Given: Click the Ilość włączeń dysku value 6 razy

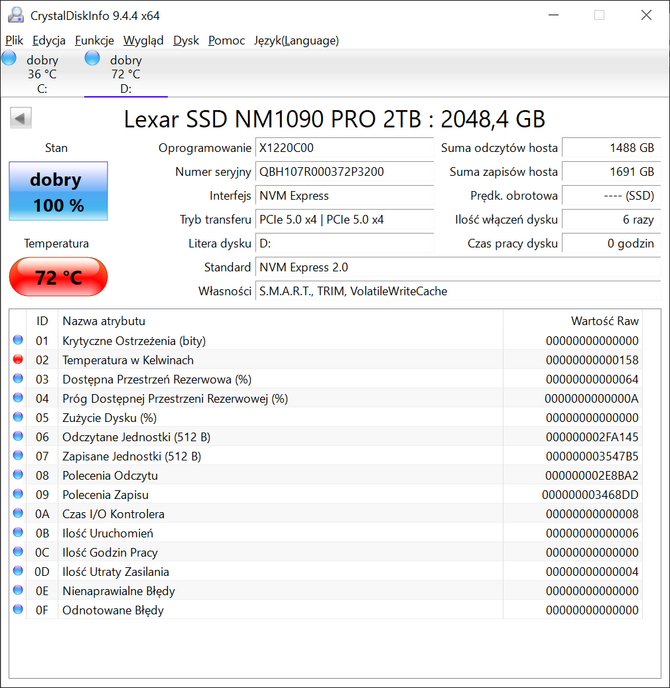Looking at the screenshot, I should click(x=611, y=219).
